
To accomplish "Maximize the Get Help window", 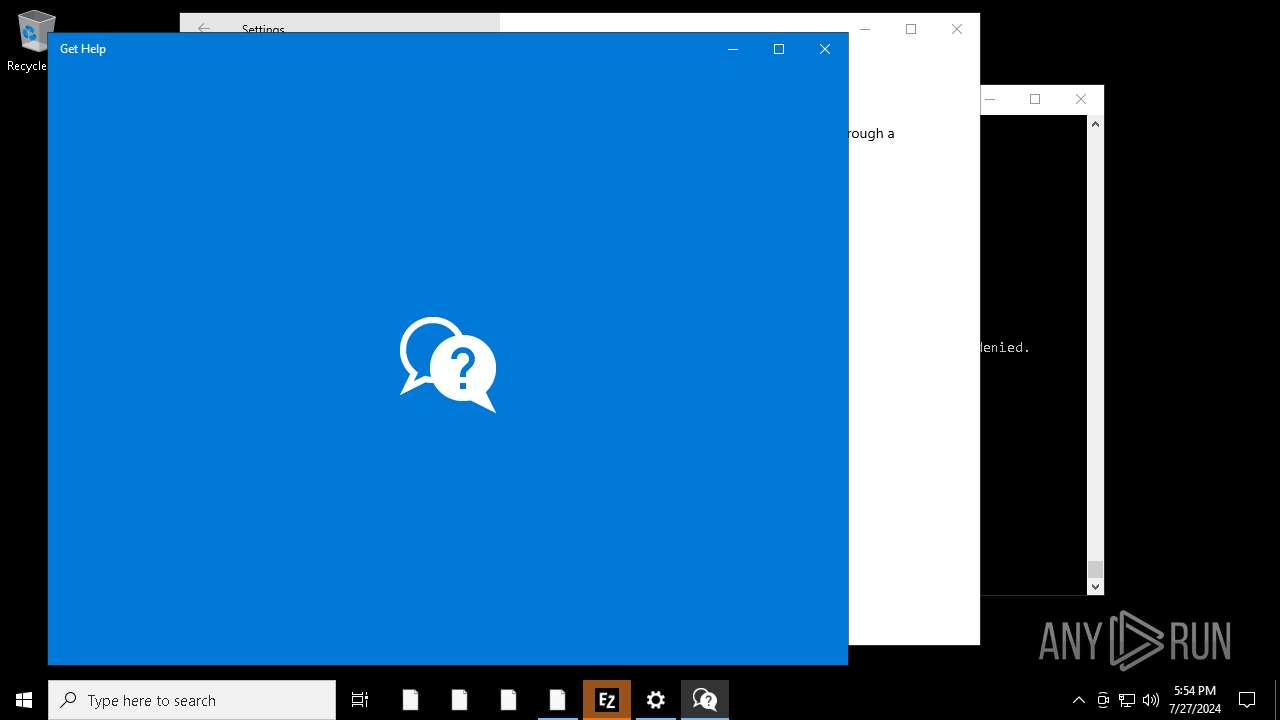I will 779,49.
